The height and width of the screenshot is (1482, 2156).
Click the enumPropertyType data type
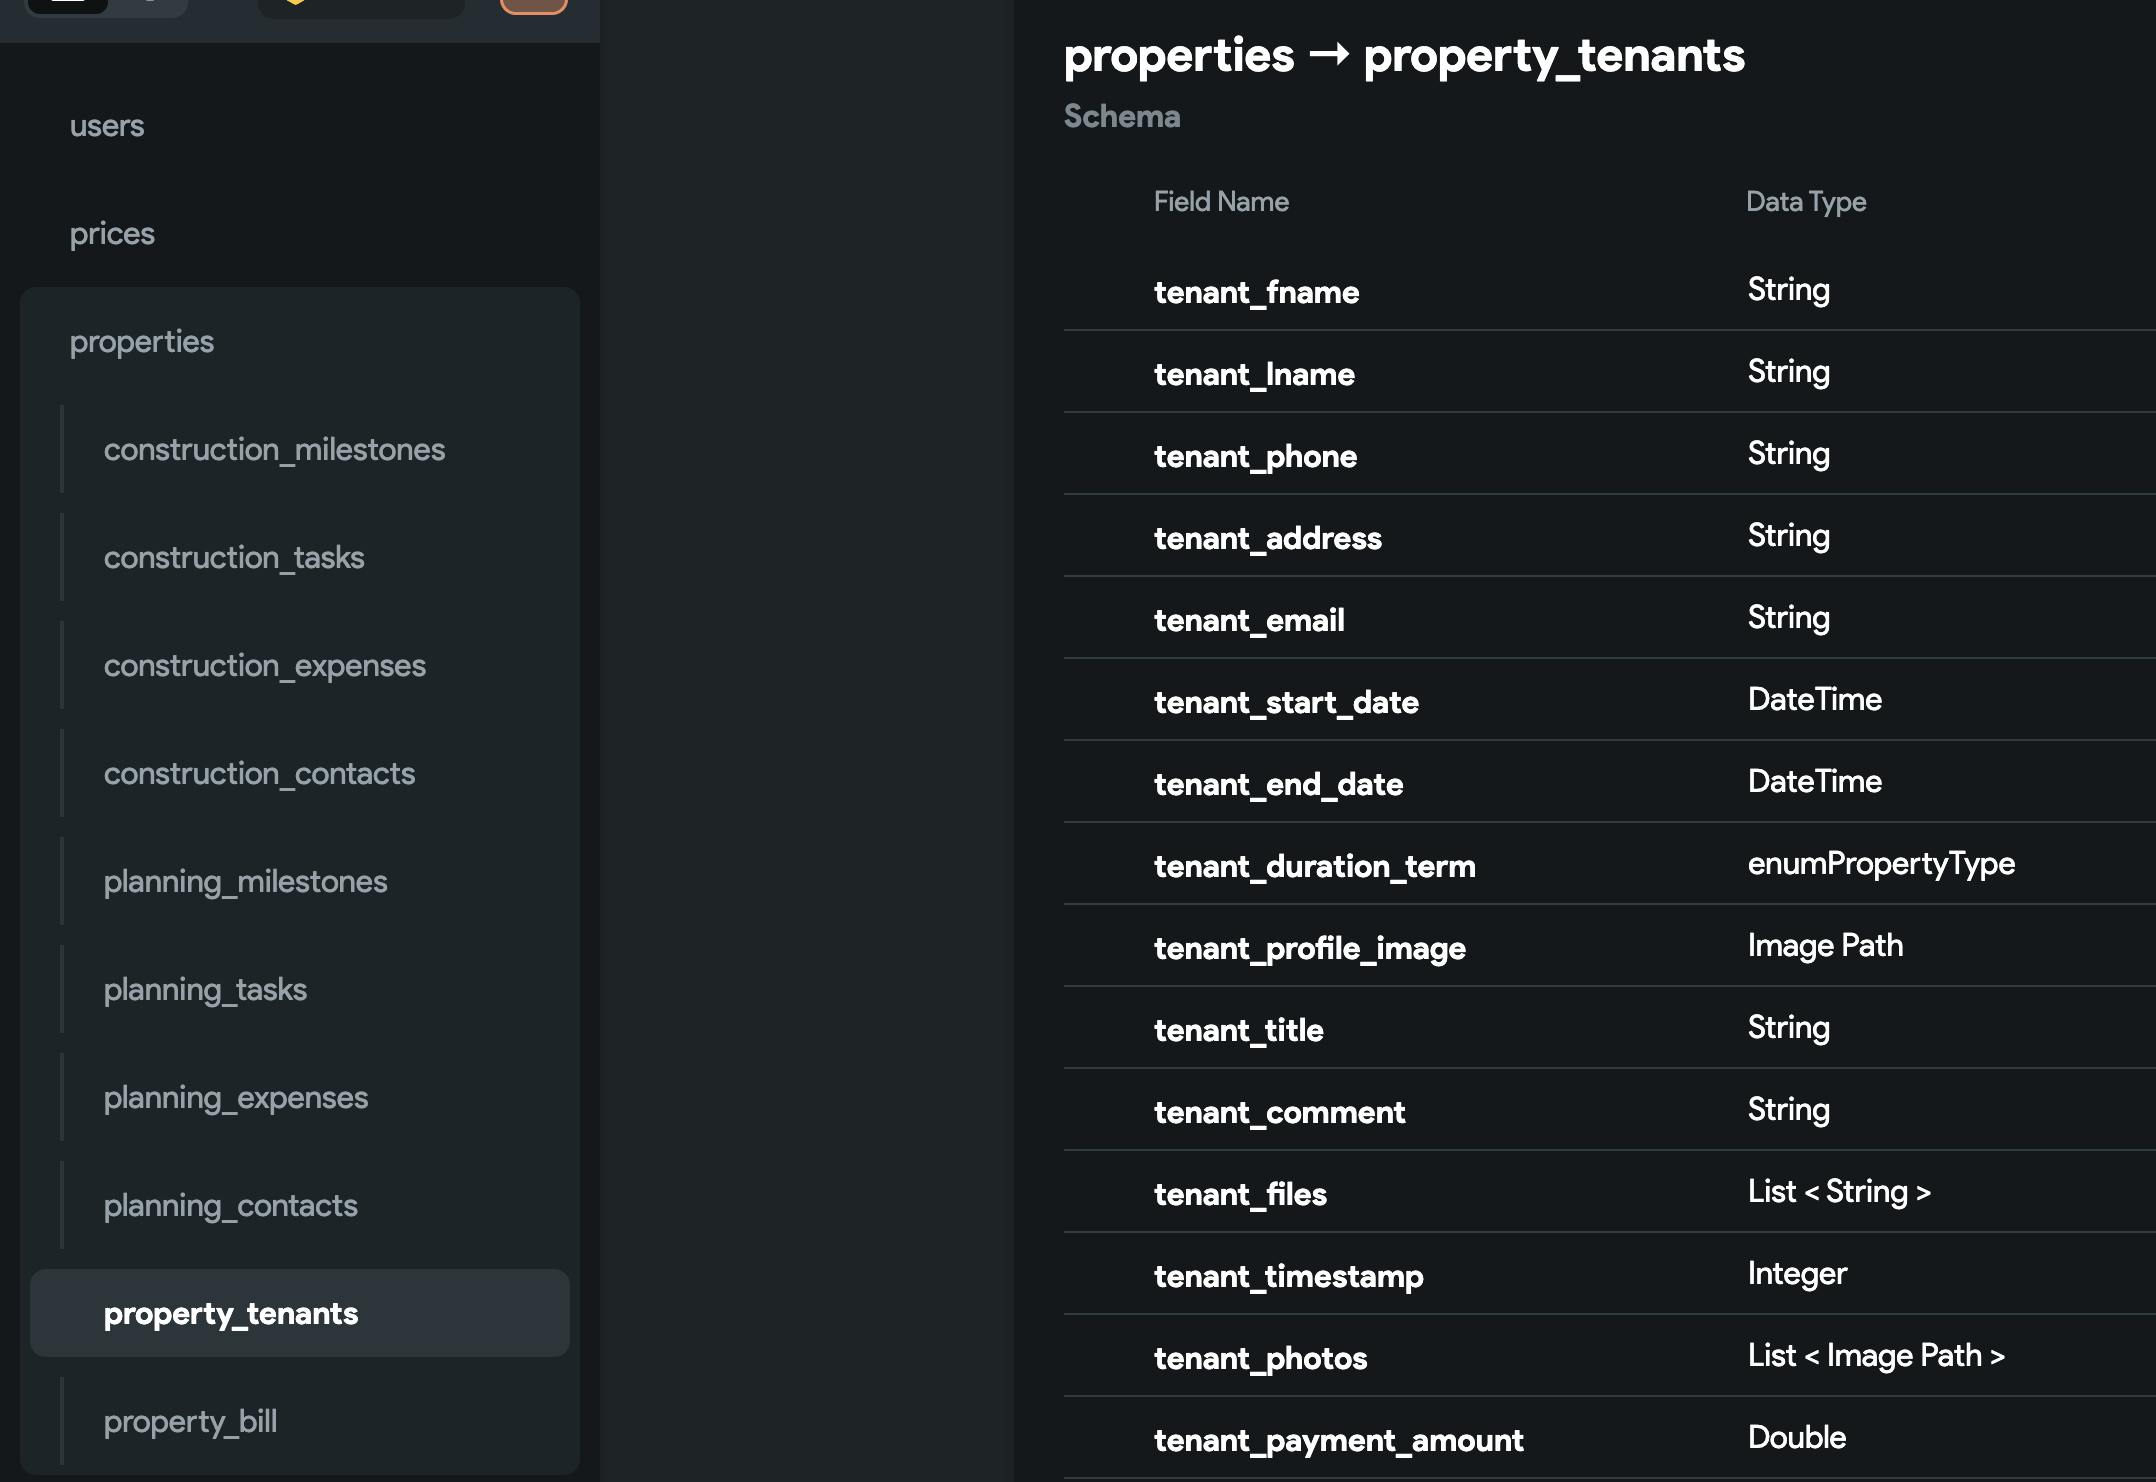pos(1880,864)
